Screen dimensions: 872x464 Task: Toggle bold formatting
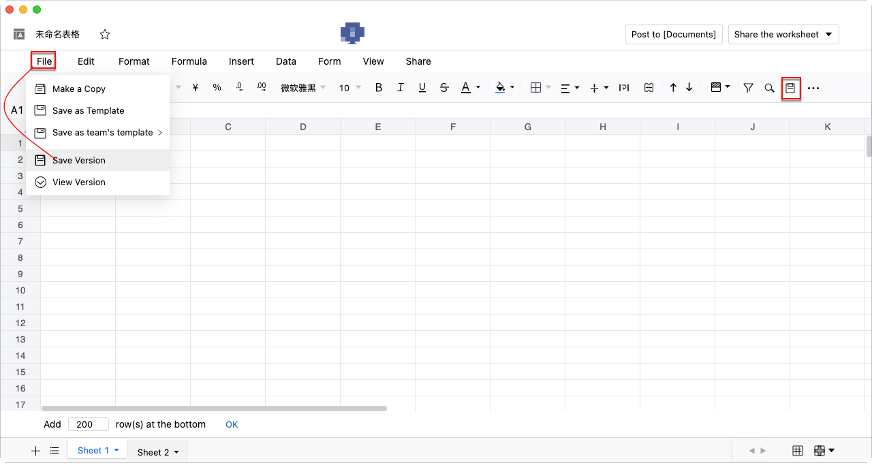point(379,88)
